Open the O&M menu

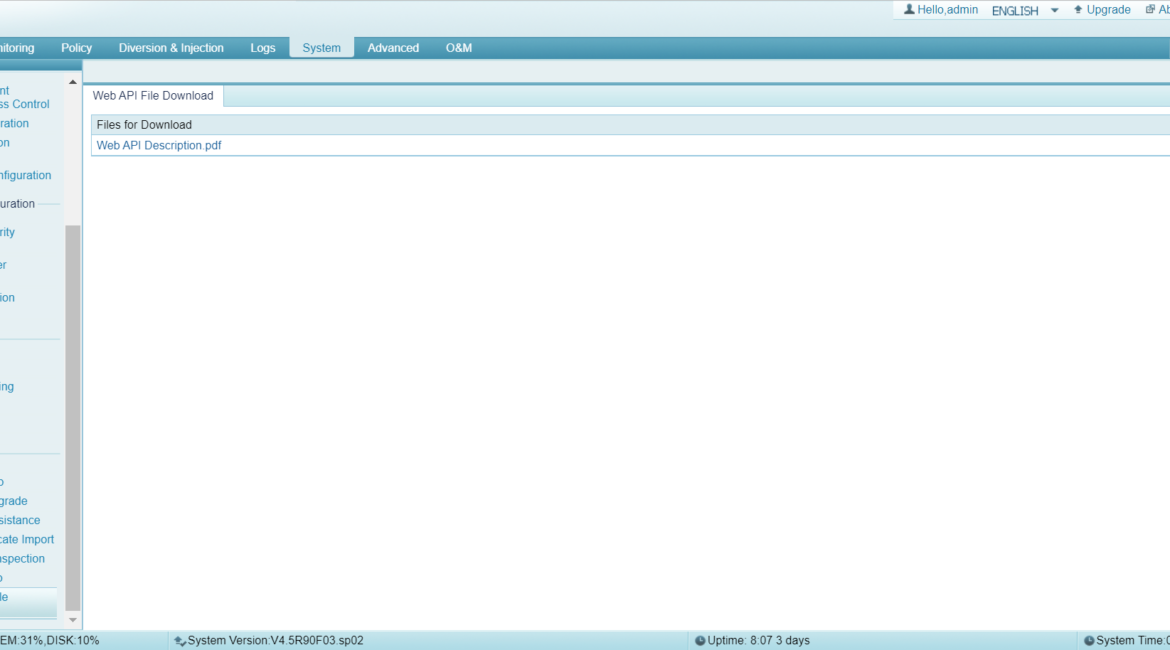(x=459, y=47)
